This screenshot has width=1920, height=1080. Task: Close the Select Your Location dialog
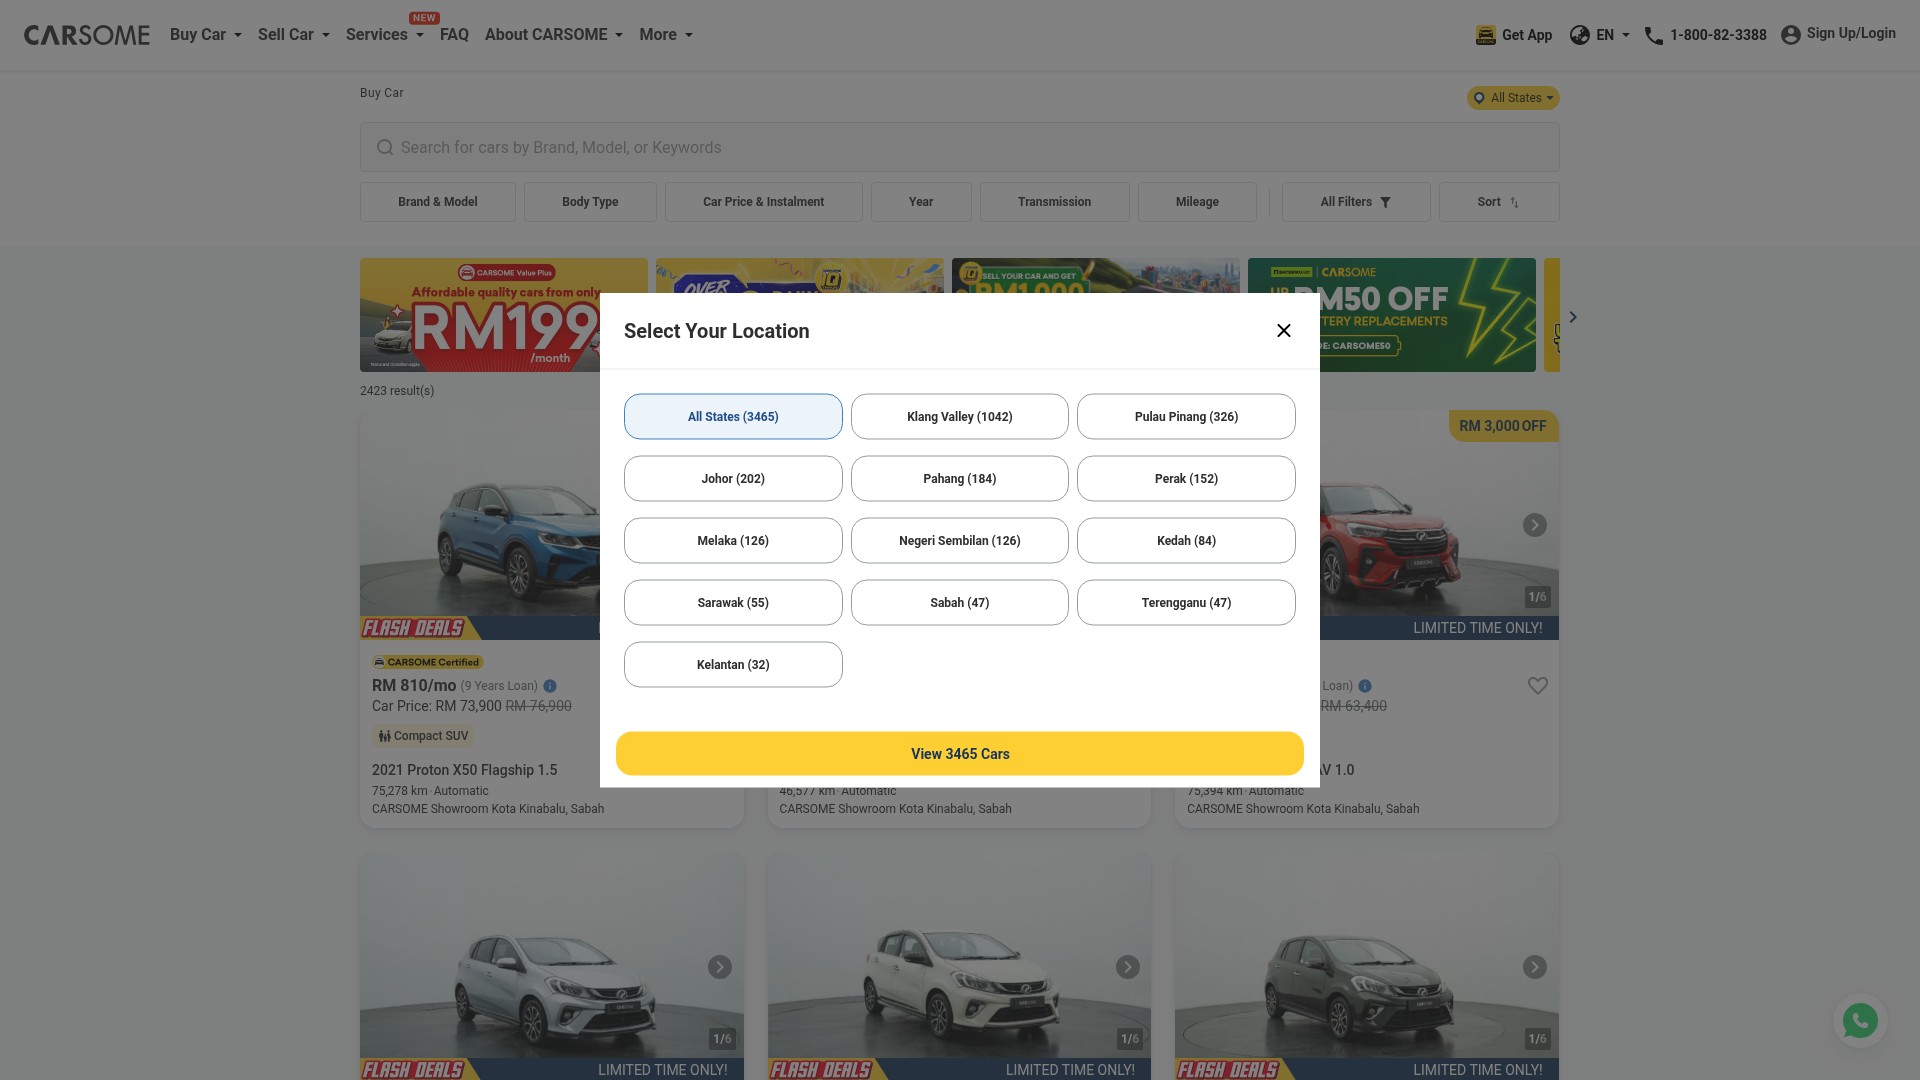coord(1284,331)
